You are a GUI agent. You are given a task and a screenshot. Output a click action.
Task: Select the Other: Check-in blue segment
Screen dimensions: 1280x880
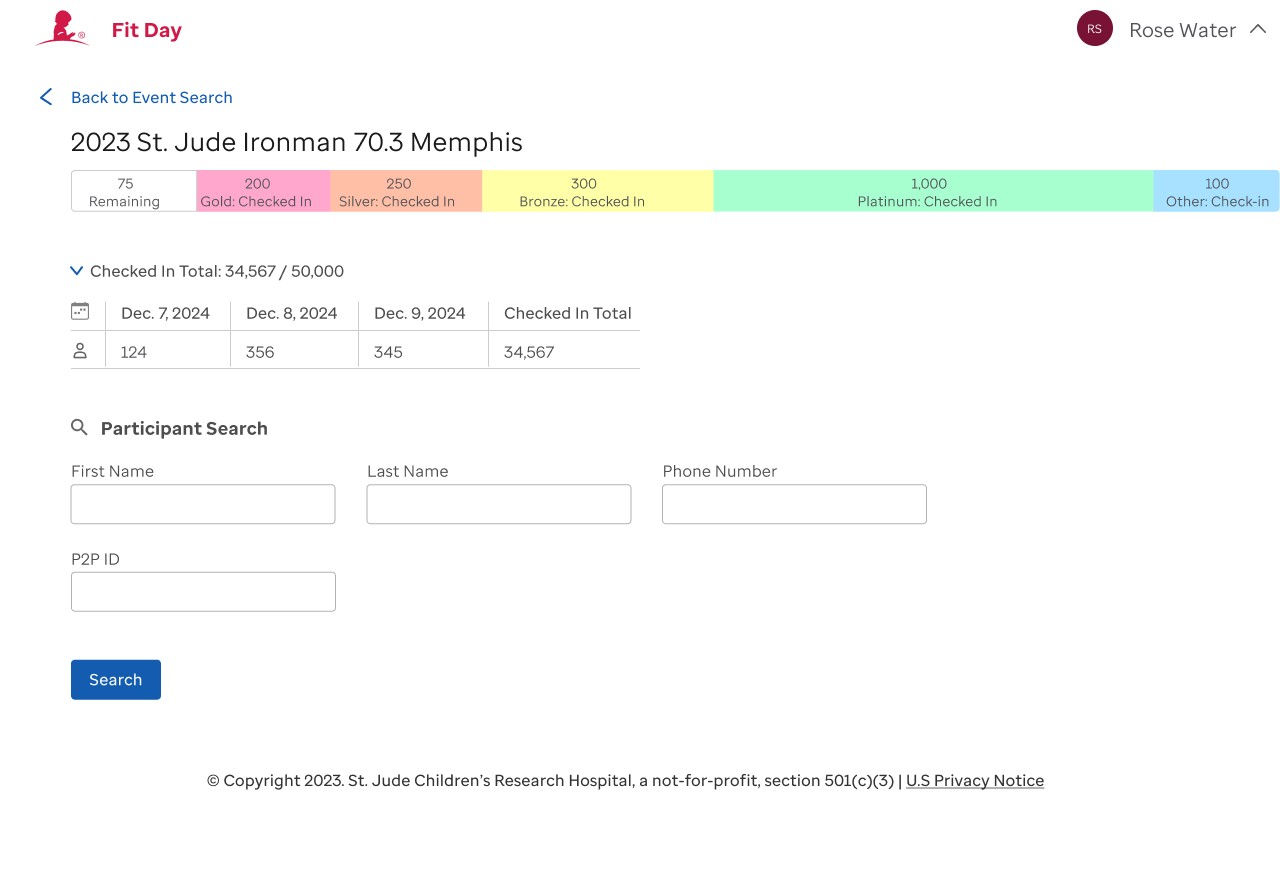pyautogui.click(x=1216, y=190)
